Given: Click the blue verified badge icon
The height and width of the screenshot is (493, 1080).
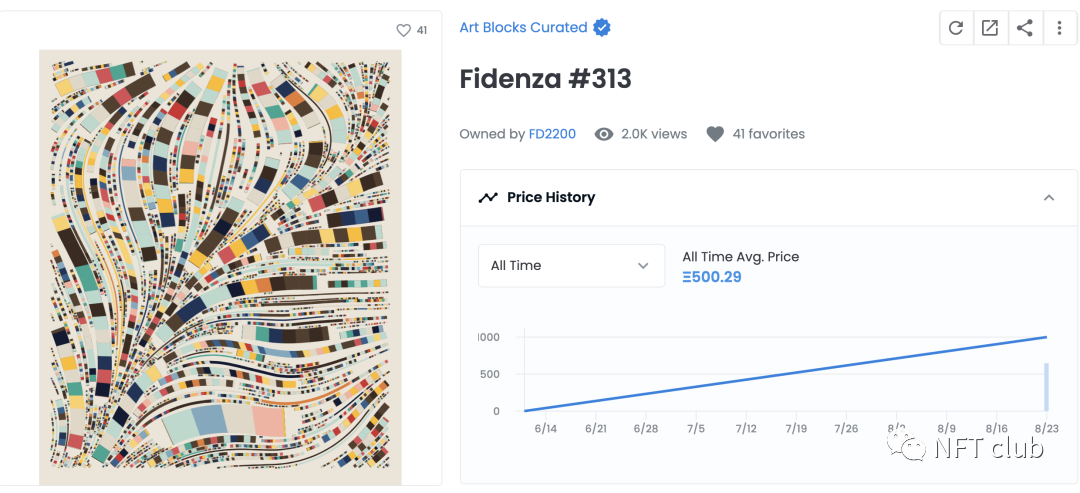Looking at the screenshot, I should coord(602,28).
